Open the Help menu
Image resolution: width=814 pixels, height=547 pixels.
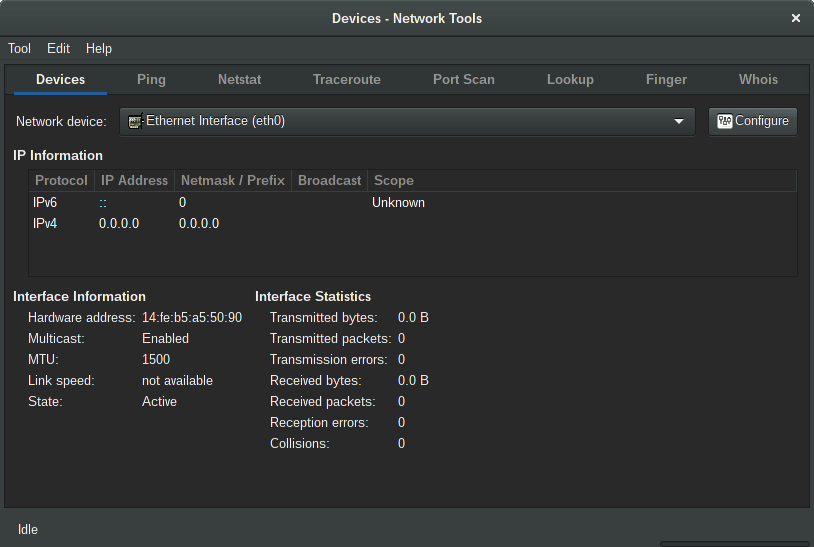click(99, 48)
